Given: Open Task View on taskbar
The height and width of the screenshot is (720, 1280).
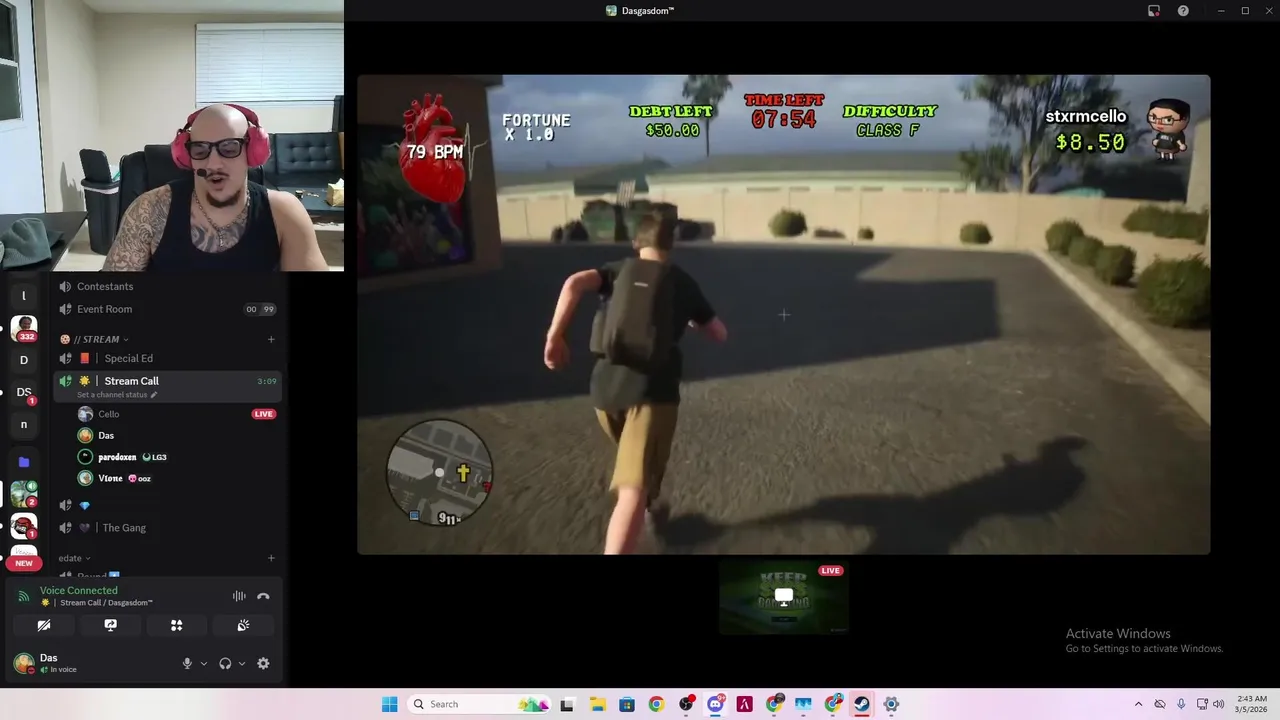Looking at the screenshot, I should click(567, 704).
